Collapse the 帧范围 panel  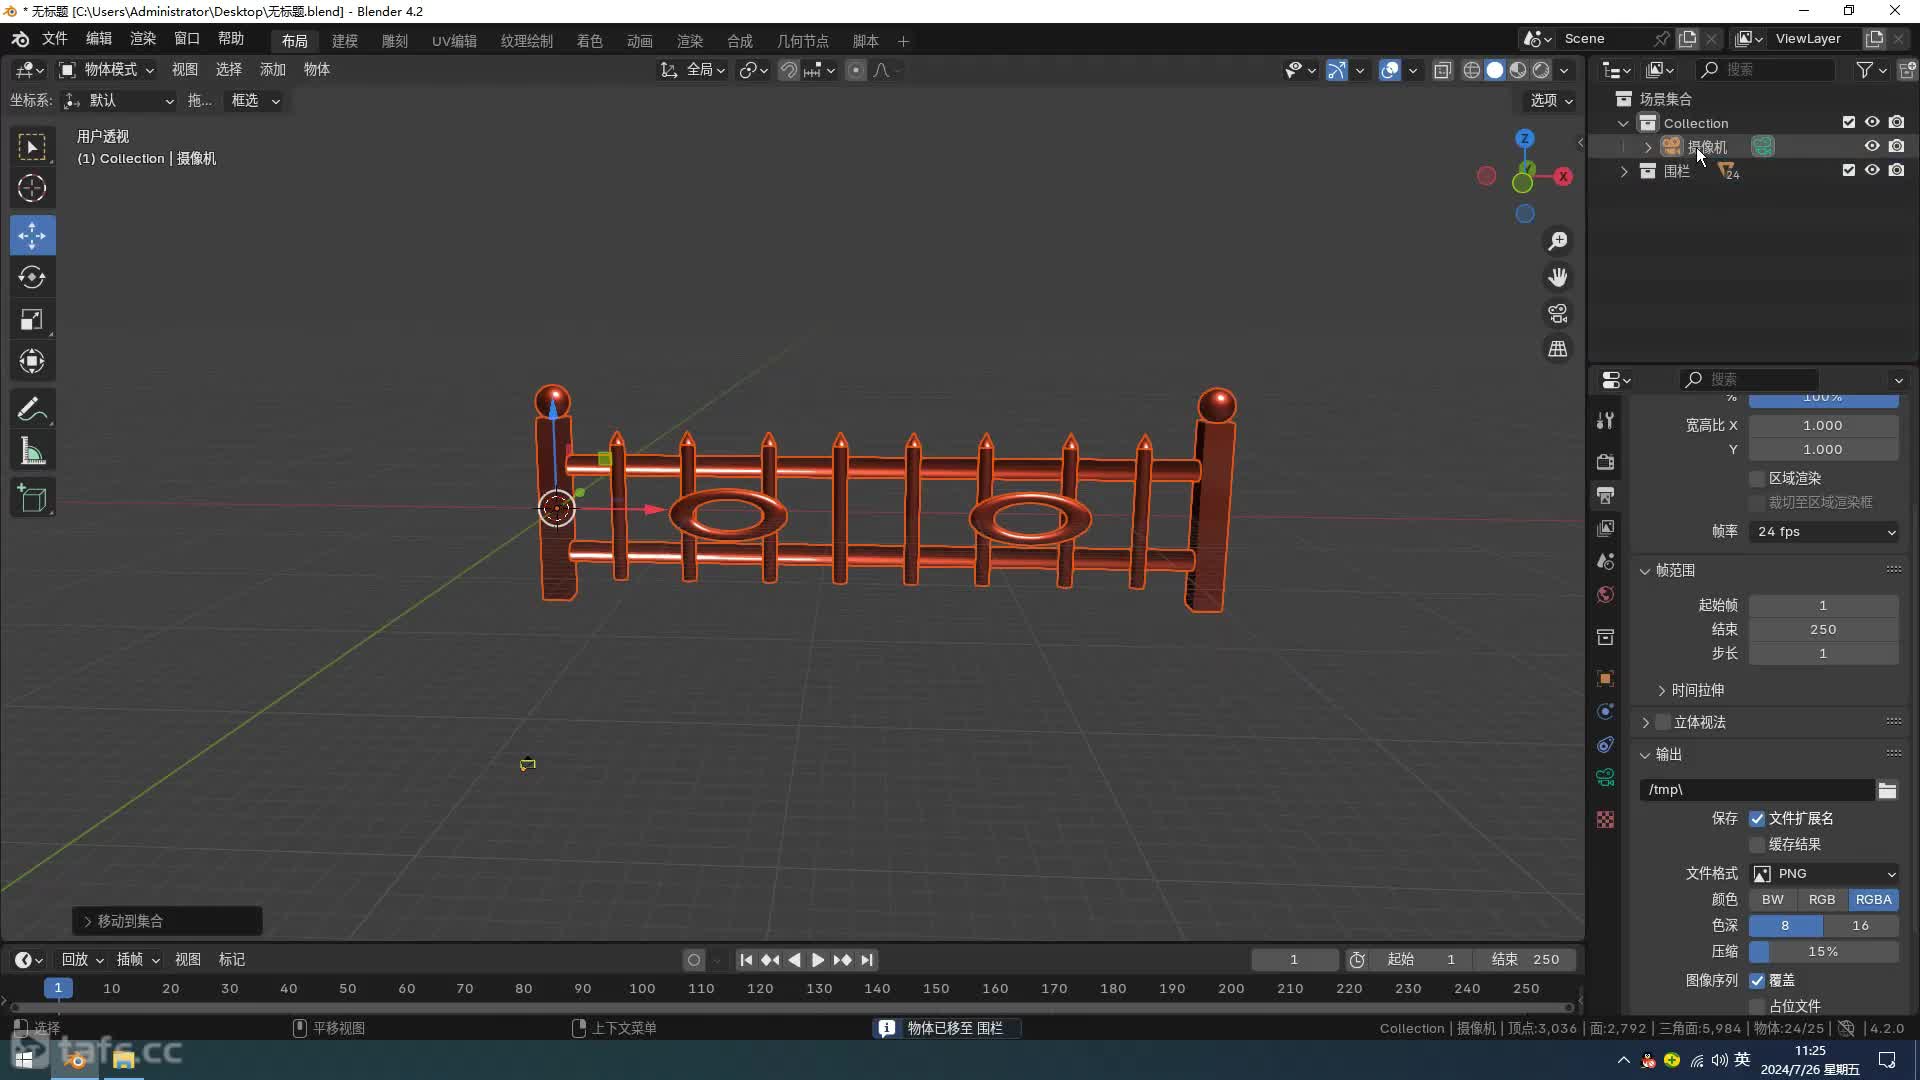[x=1645, y=571]
